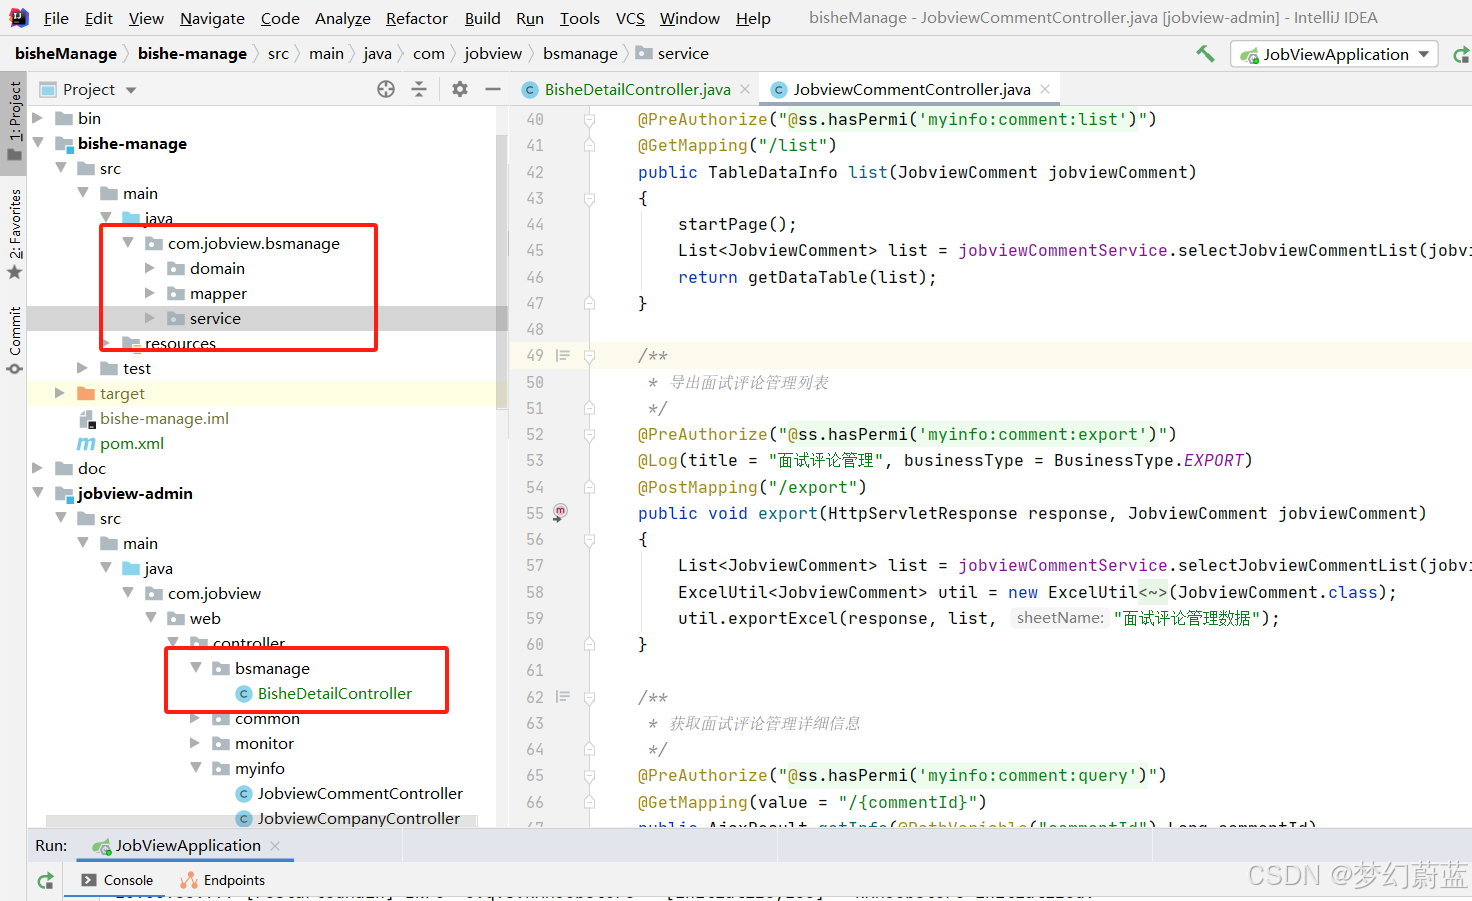Expand the domain package

[150, 268]
